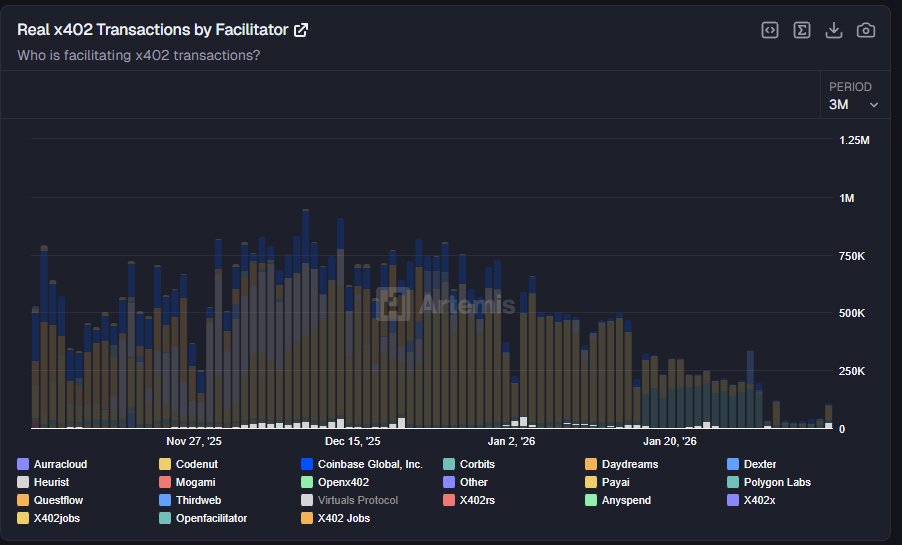Toggle Dexter series in legend
This screenshot has height=545, width=902.
tap(752, 464)
